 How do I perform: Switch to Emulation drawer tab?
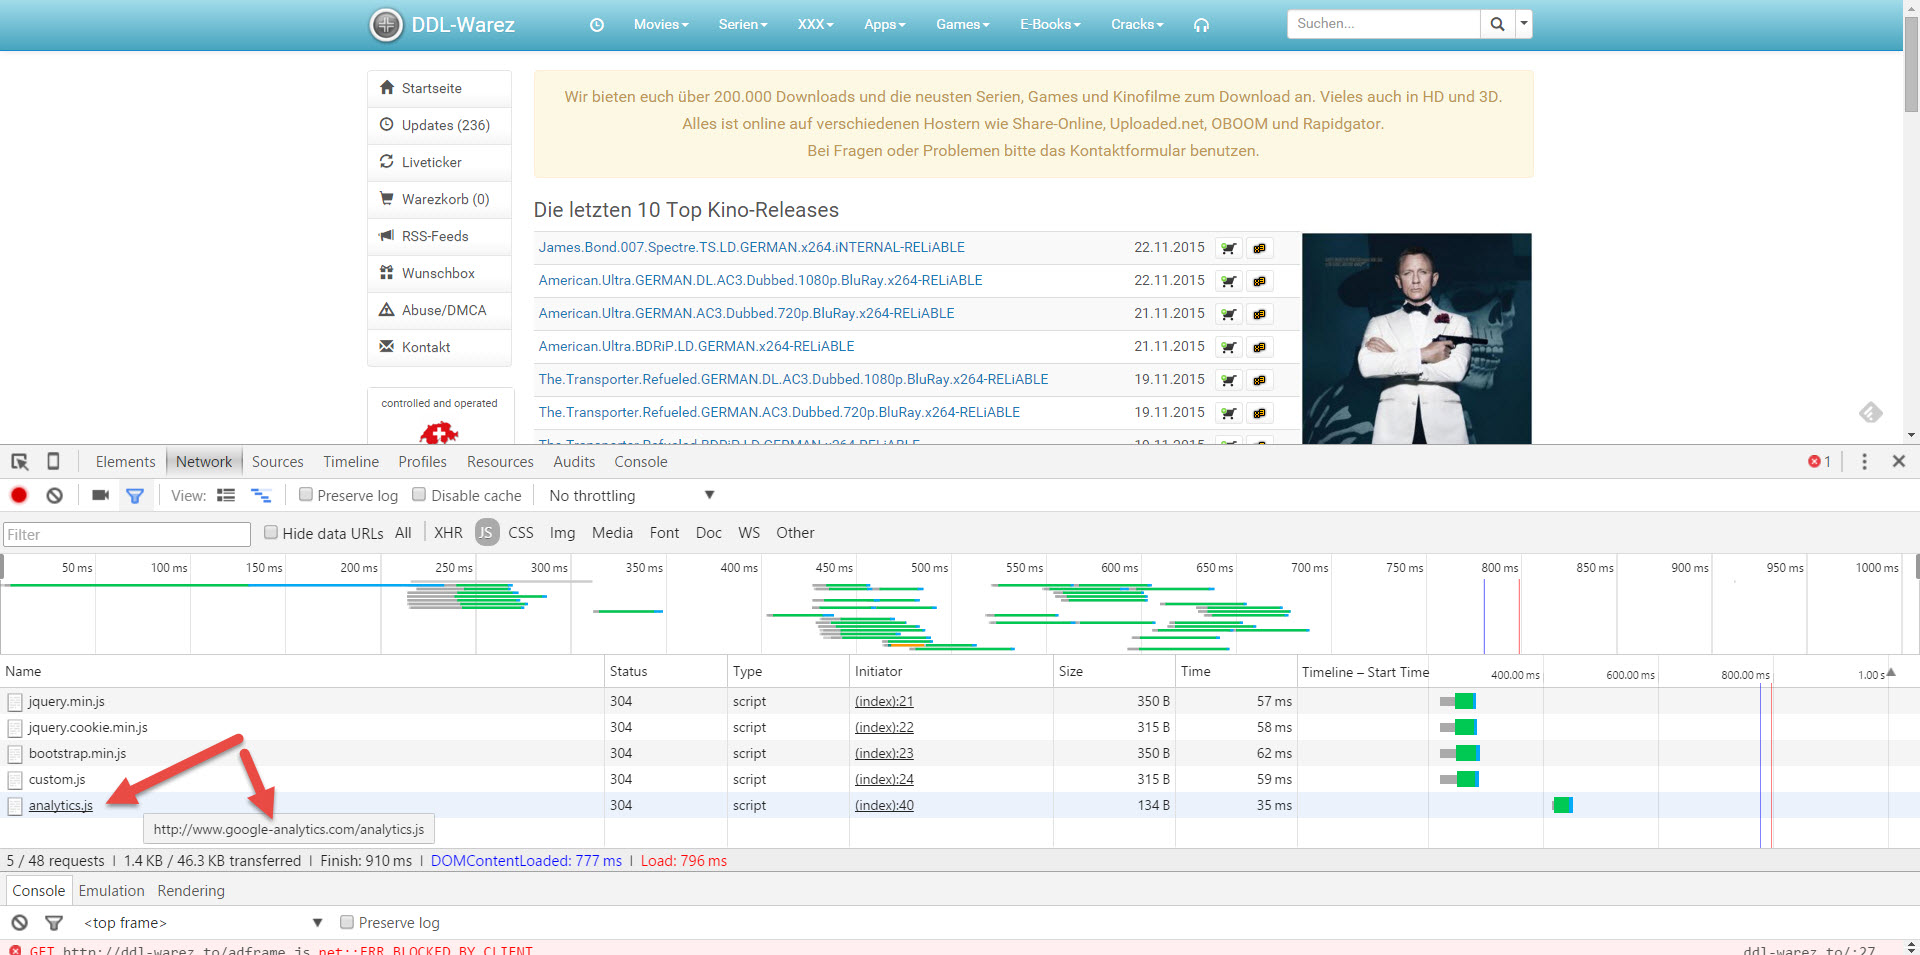tap(111, 891)
